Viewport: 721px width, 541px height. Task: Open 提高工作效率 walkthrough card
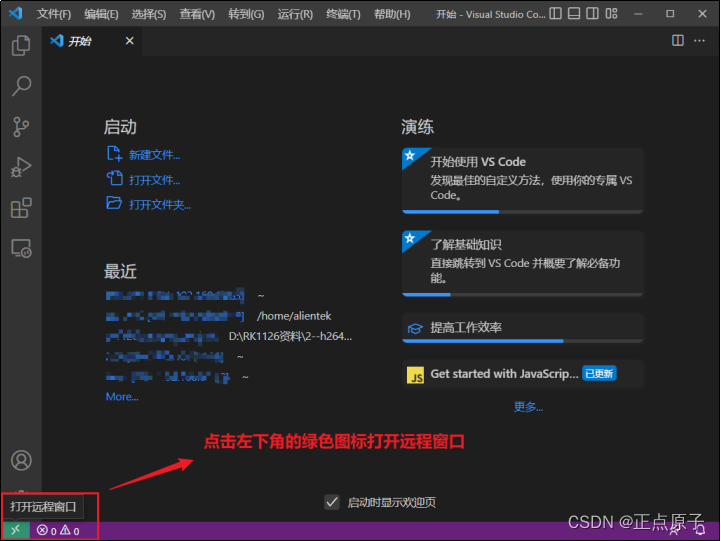pos(522,328)
